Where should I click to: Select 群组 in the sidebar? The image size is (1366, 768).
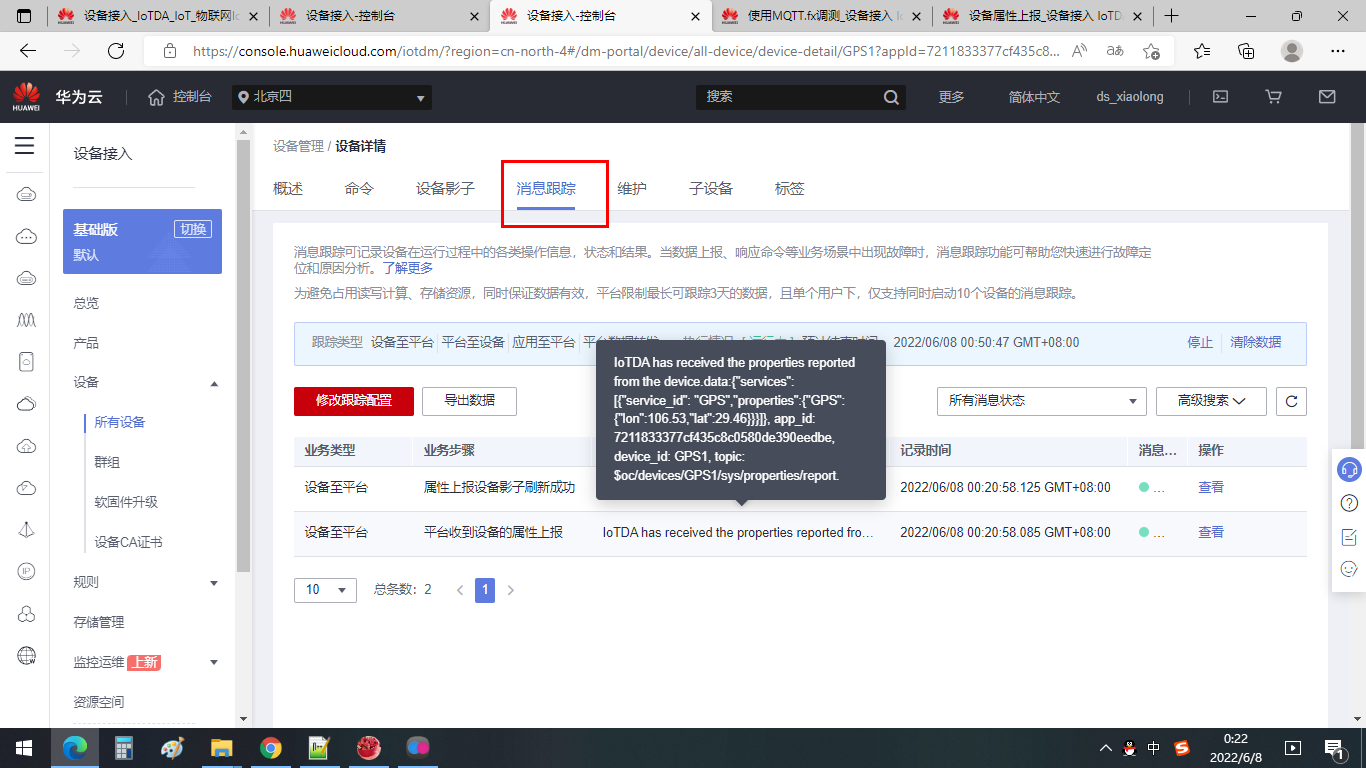point(107,463)
